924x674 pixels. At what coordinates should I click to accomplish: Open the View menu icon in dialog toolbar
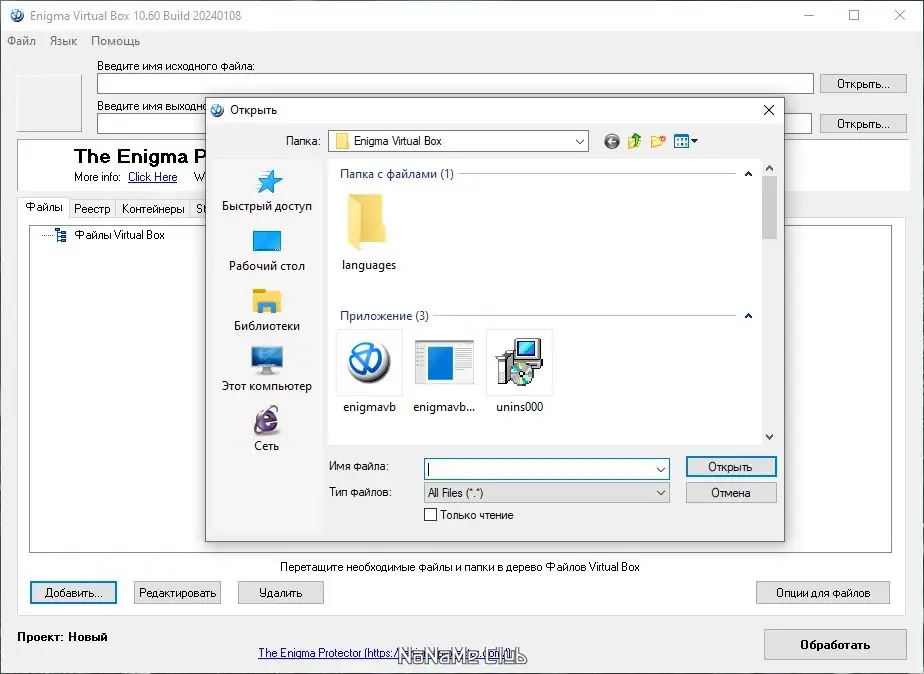[685, 141]
